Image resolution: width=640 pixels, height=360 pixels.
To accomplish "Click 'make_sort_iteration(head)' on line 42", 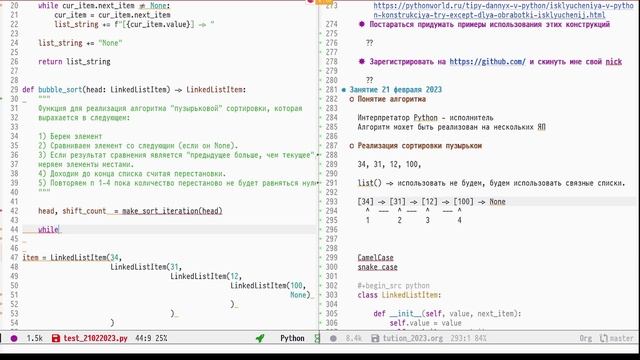I will coord(172,211).
